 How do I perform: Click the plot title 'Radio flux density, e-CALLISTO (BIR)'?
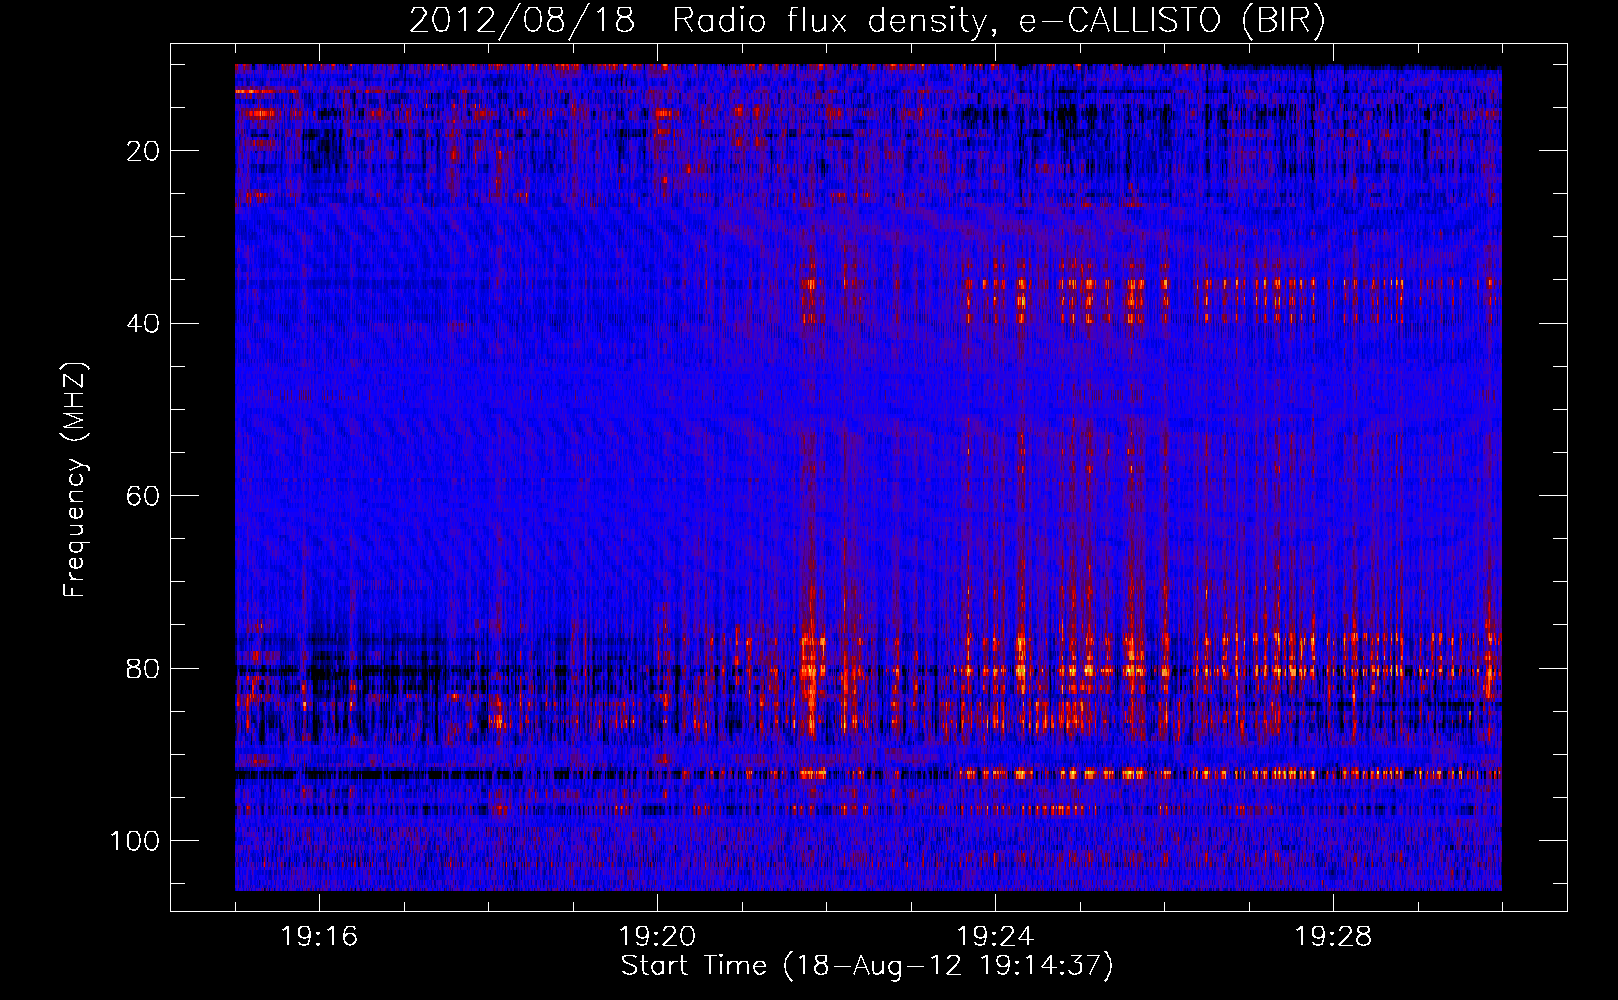(999, 21)
